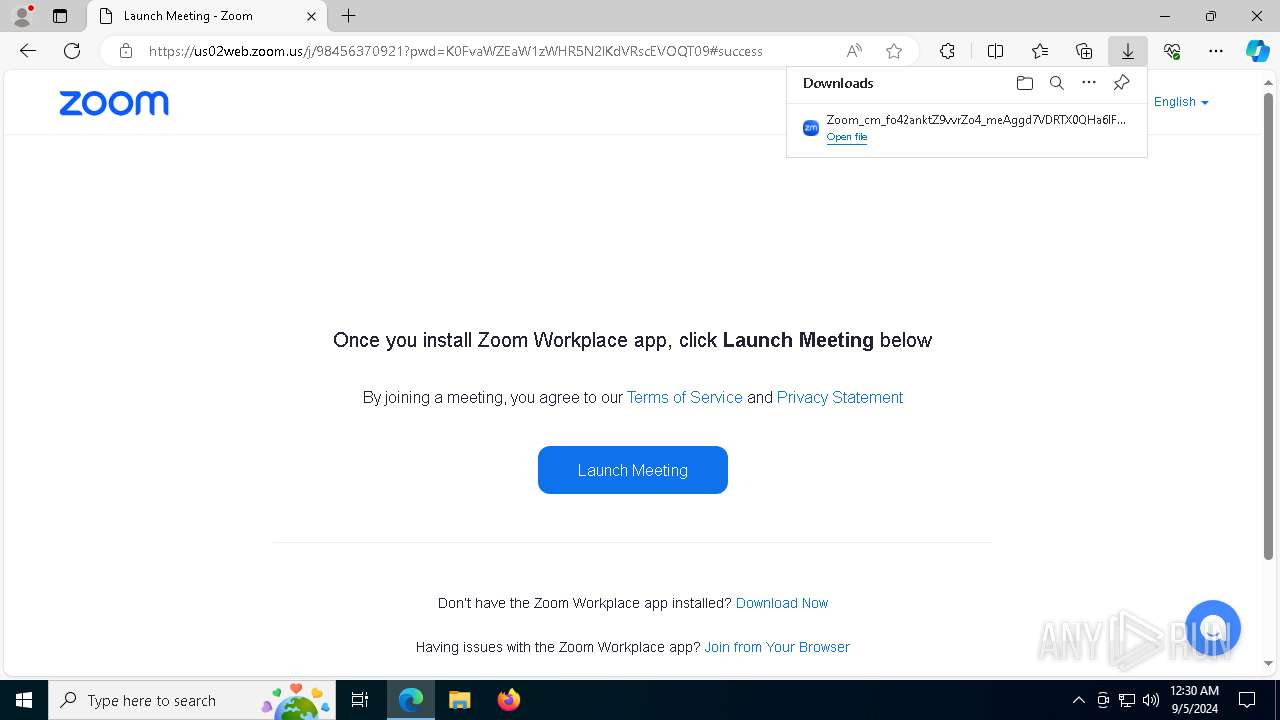Select the downloaded Zoom installer filename
This screenshot has width=1280, height=720.
click(x=976, y=120)
